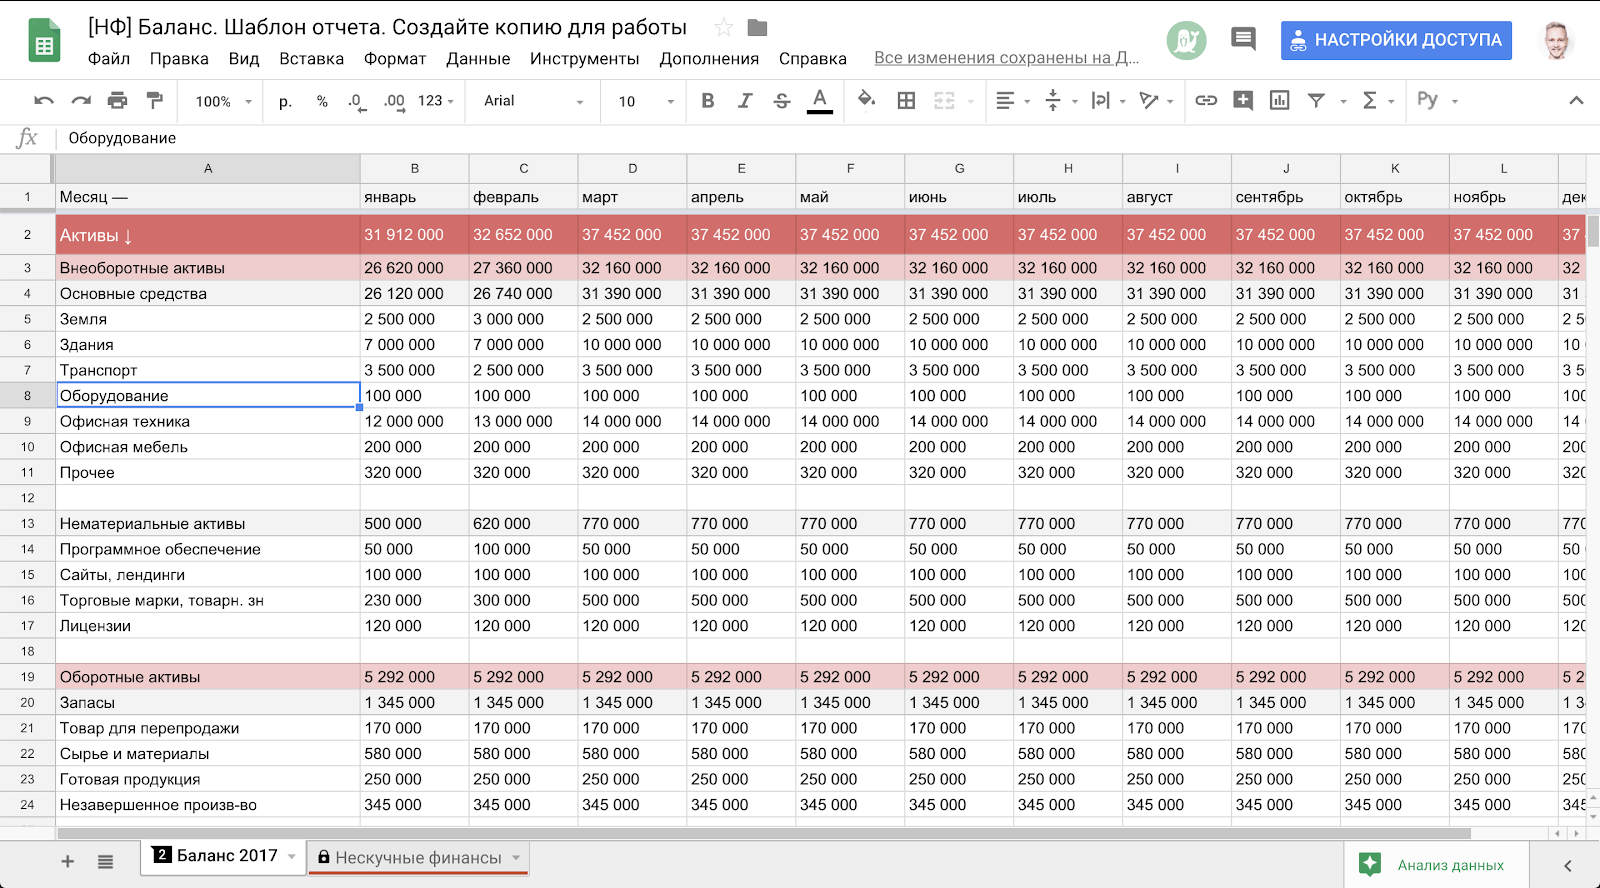
Task: Choose a cell fill color
Action: 867,101
